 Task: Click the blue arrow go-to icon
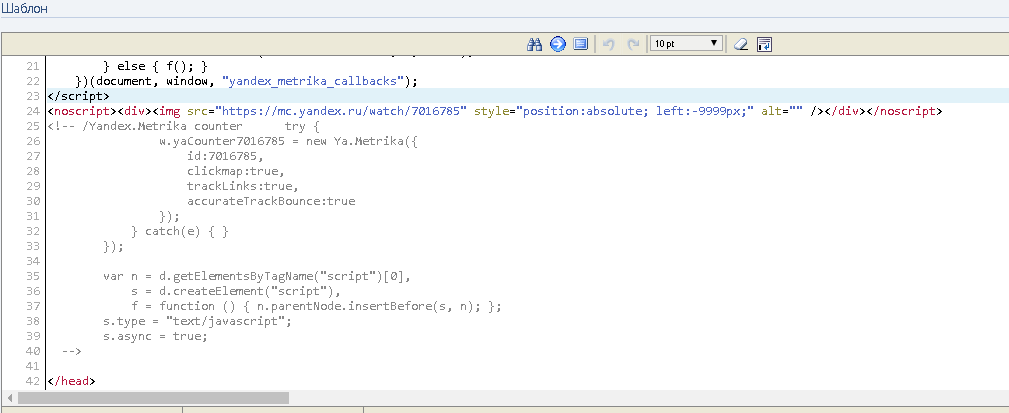558,44
